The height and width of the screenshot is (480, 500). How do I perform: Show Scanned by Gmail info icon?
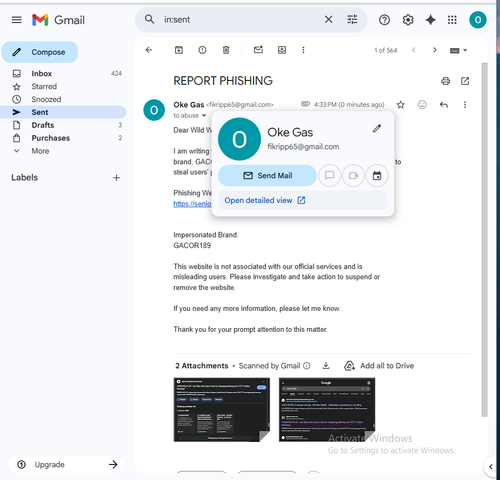pyautogui.click(x=307, y=366)
